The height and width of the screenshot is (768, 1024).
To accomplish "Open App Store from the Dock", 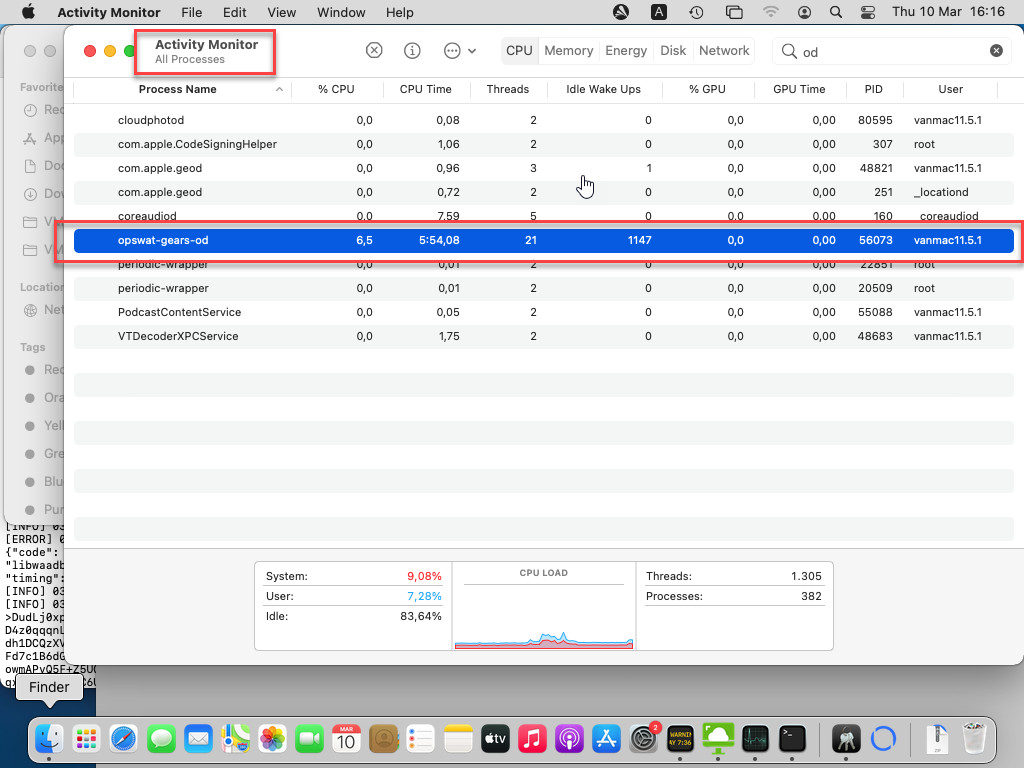I will coord(606,739).
